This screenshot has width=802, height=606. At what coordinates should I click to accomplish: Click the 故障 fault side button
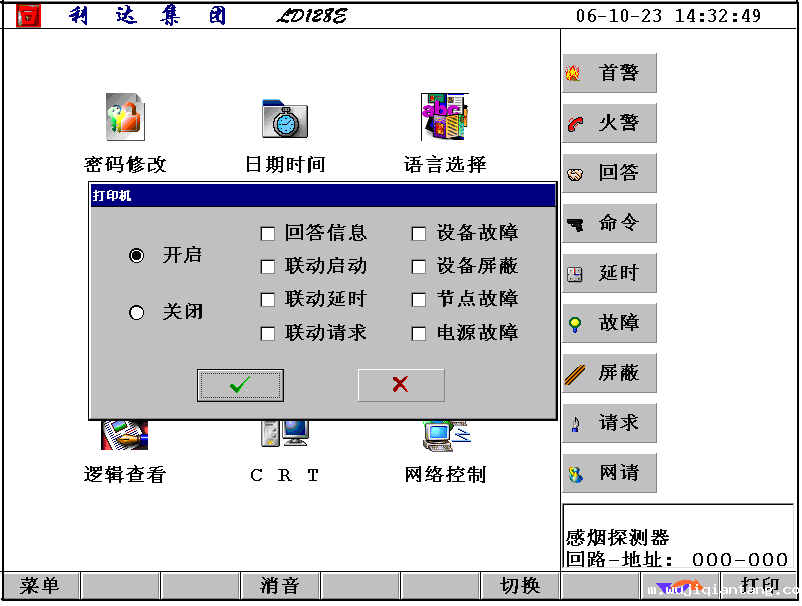(x=609, y=323)
